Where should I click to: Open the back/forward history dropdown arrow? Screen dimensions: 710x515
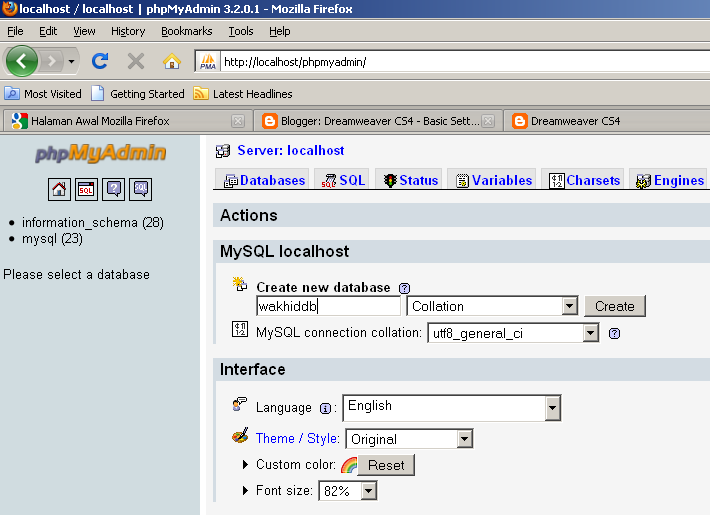[72, 61]
